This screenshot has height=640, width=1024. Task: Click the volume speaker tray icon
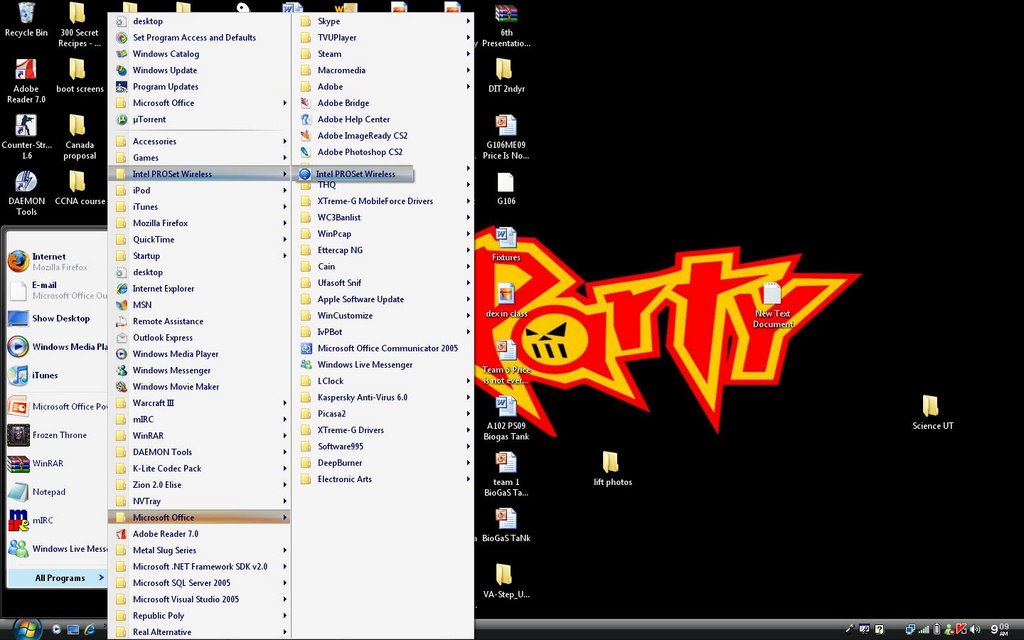pyautogui.click(x=975, y=630)
